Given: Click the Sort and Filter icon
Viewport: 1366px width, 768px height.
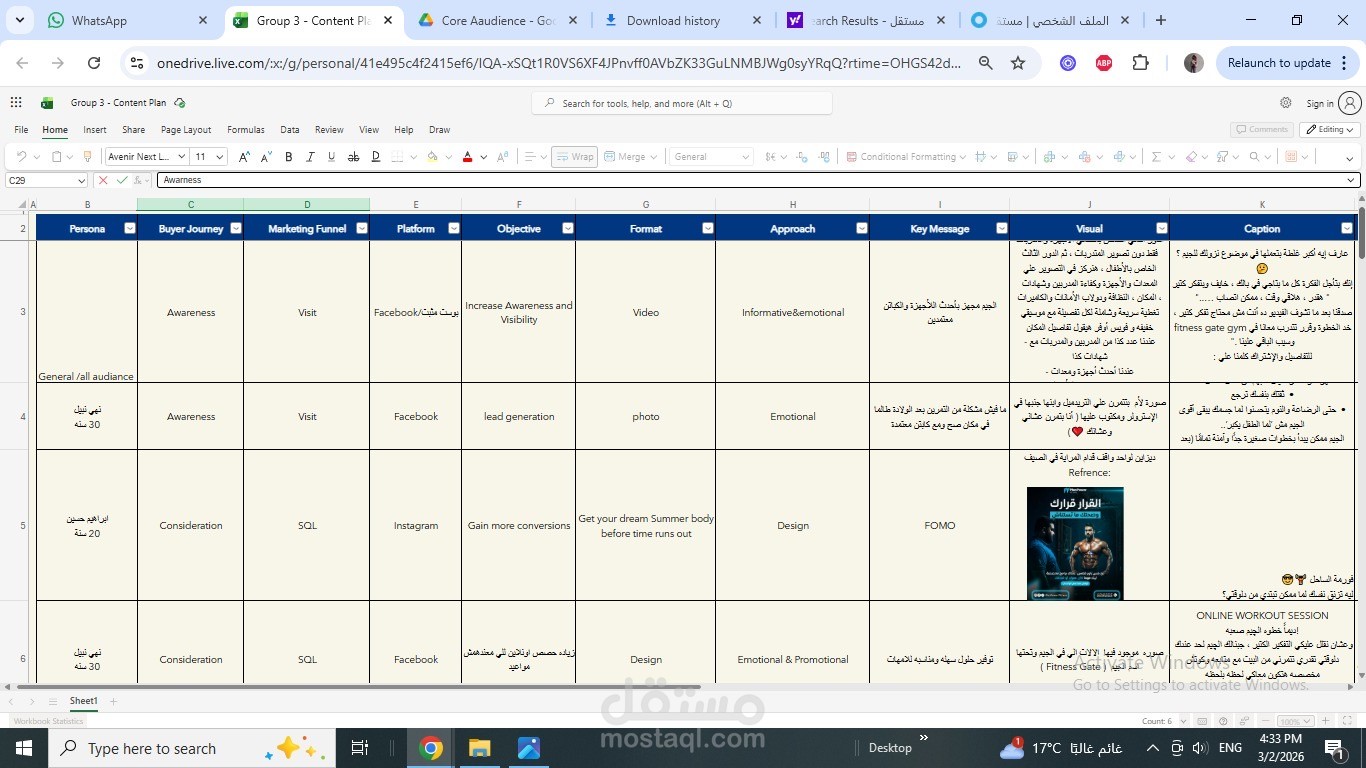Looking at the screenshot, I should point(1222,156).
